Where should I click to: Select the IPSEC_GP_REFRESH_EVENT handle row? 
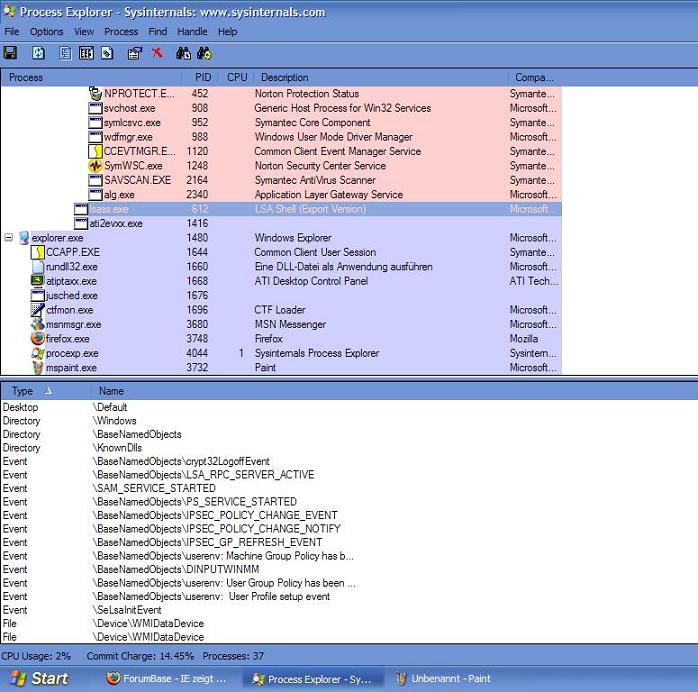click(x=349, y=542)
